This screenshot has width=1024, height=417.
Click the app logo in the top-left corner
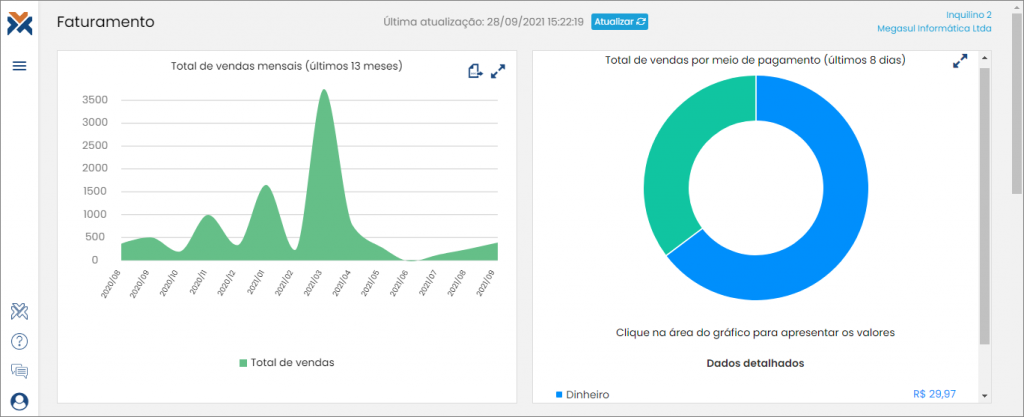[x=19, y=23]
